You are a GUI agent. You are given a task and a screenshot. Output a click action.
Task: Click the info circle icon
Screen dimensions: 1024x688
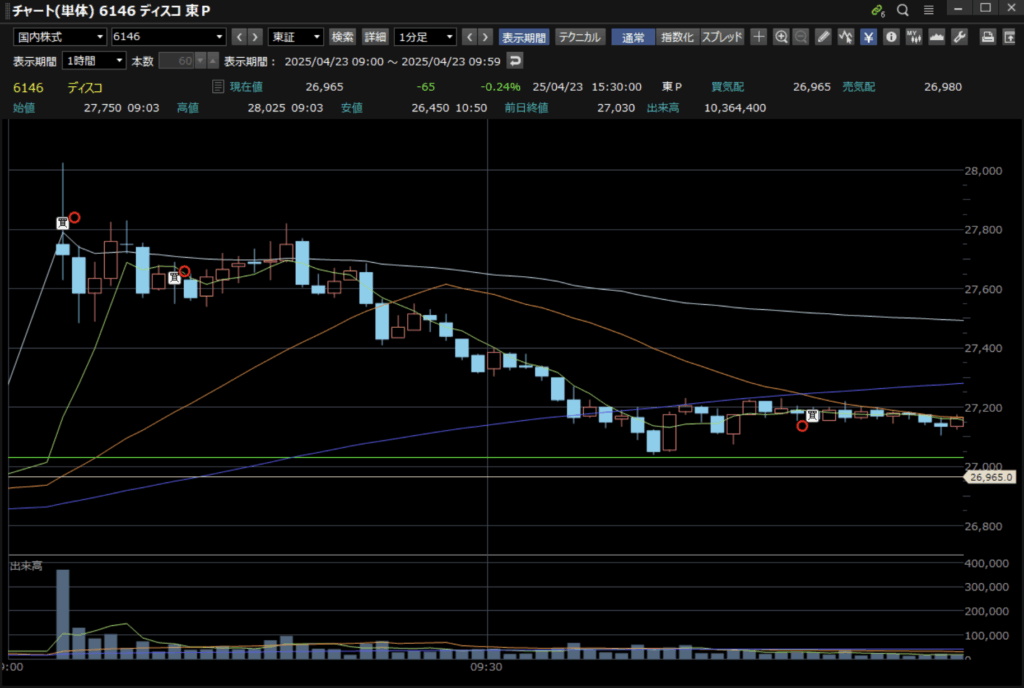click(891, 37)
